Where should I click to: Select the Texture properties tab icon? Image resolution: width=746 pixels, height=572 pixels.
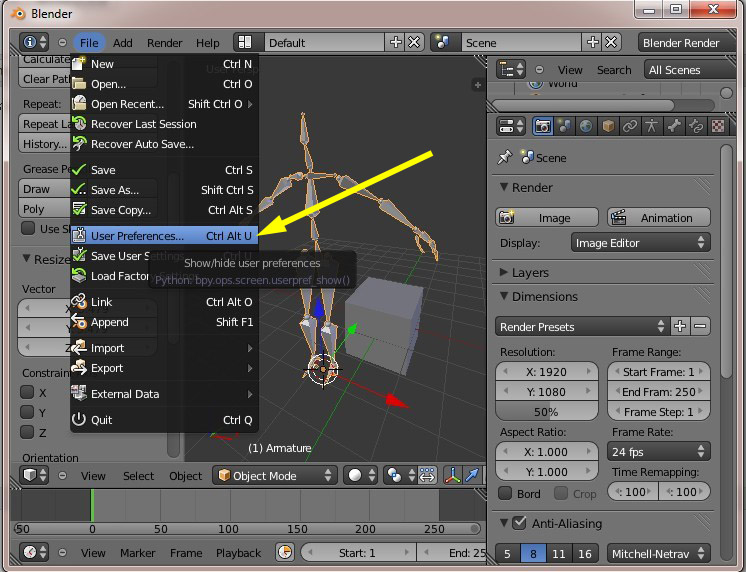pos(717,126)
